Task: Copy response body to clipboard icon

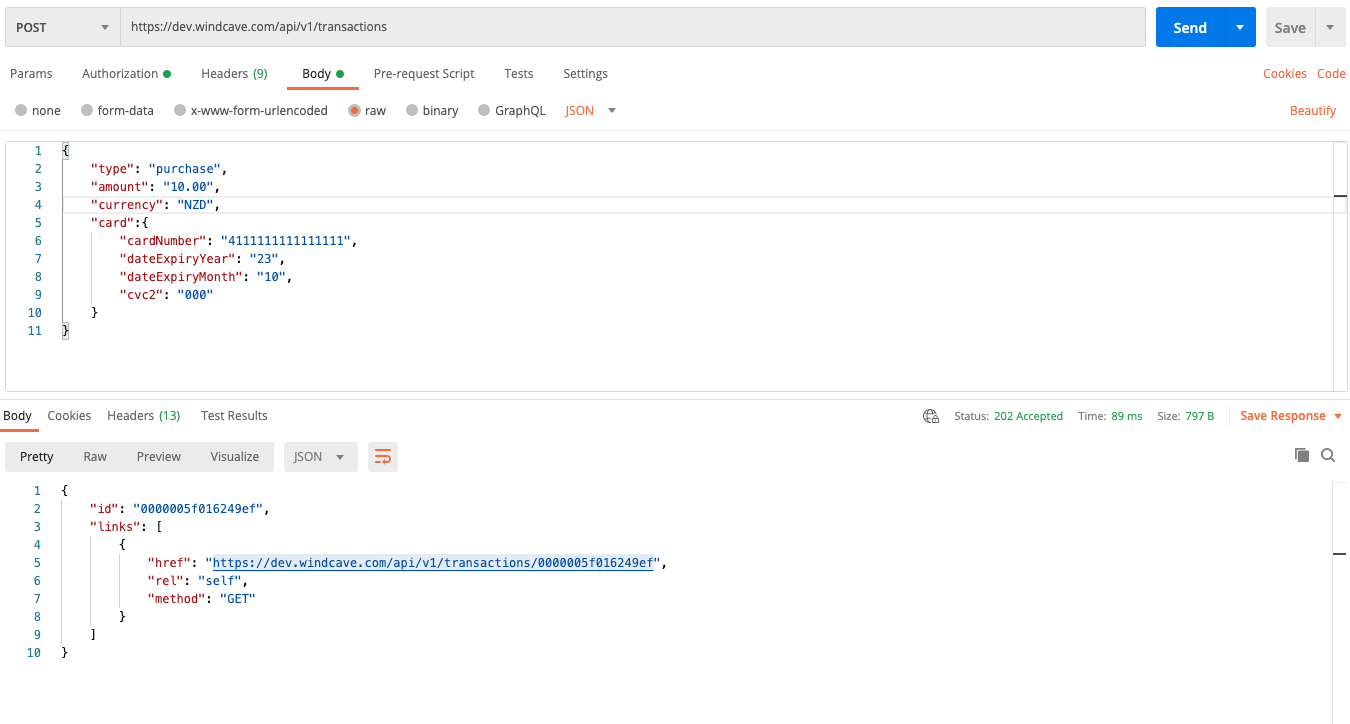Action: click(1302, 455)
